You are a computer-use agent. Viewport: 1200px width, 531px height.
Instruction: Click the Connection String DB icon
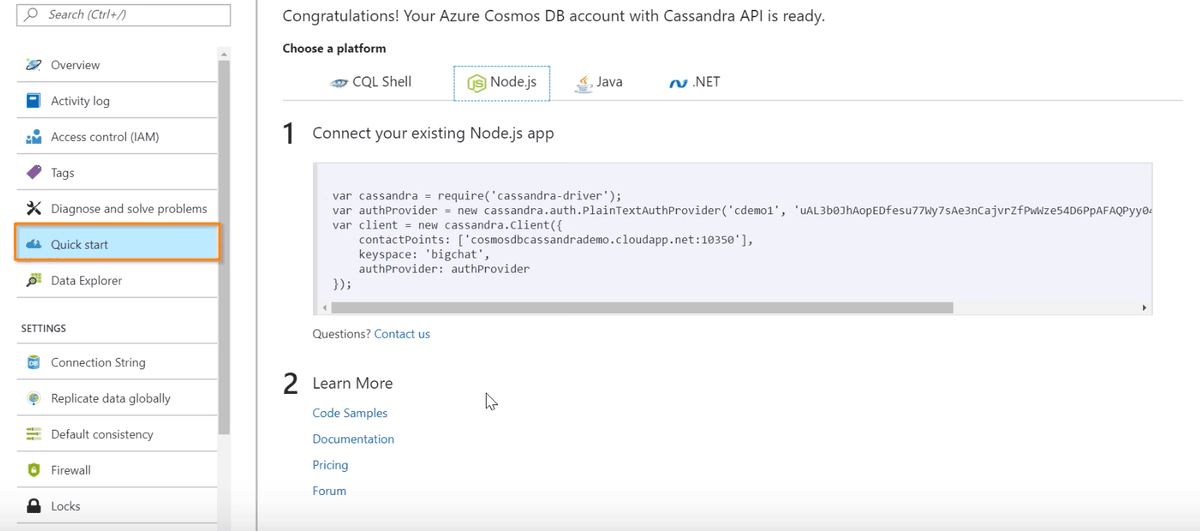pos(34,363)
